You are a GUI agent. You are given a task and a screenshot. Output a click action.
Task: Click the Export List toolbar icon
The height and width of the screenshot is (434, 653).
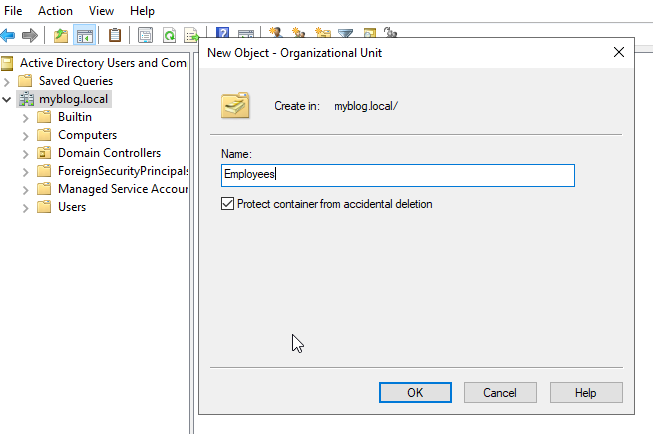(x=191, y=35)
